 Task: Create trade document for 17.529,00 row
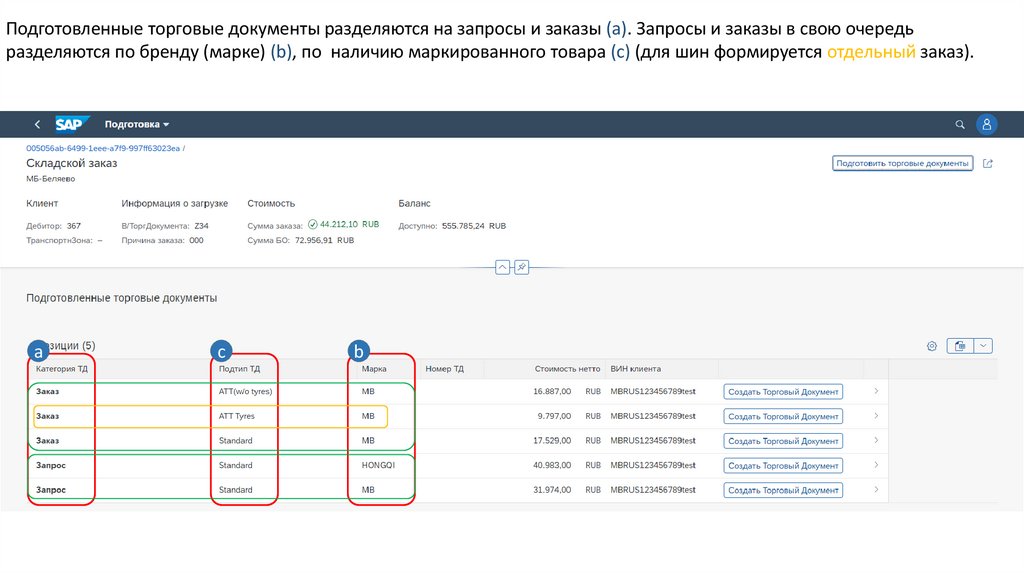[x=783, y=441]
